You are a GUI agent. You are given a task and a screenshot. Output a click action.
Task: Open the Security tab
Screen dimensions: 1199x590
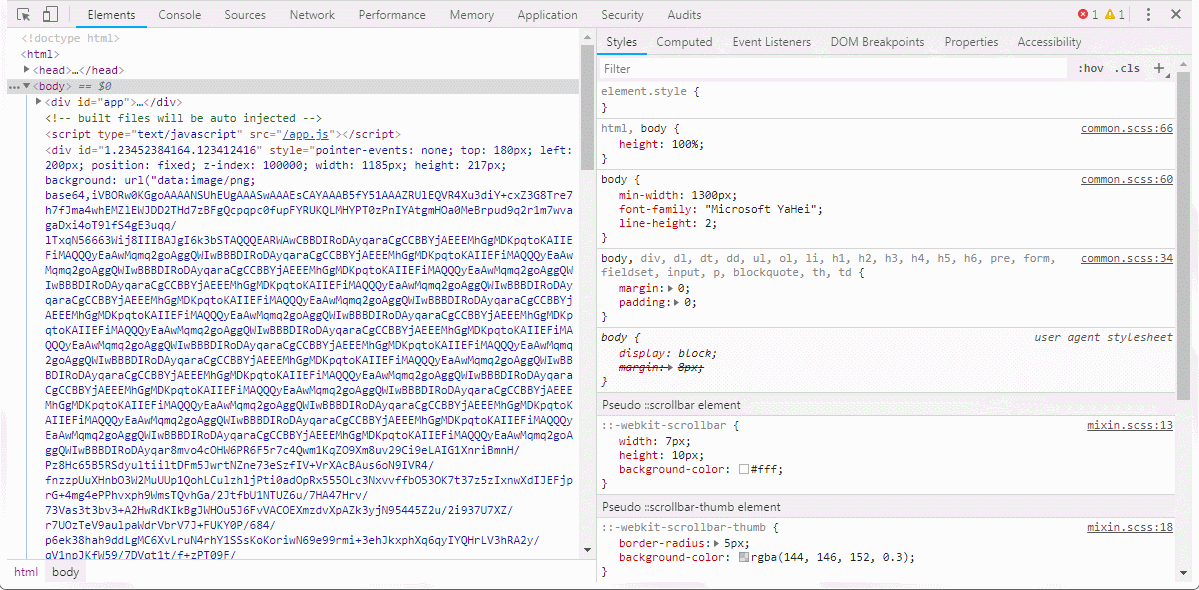[x=622, y=15]
